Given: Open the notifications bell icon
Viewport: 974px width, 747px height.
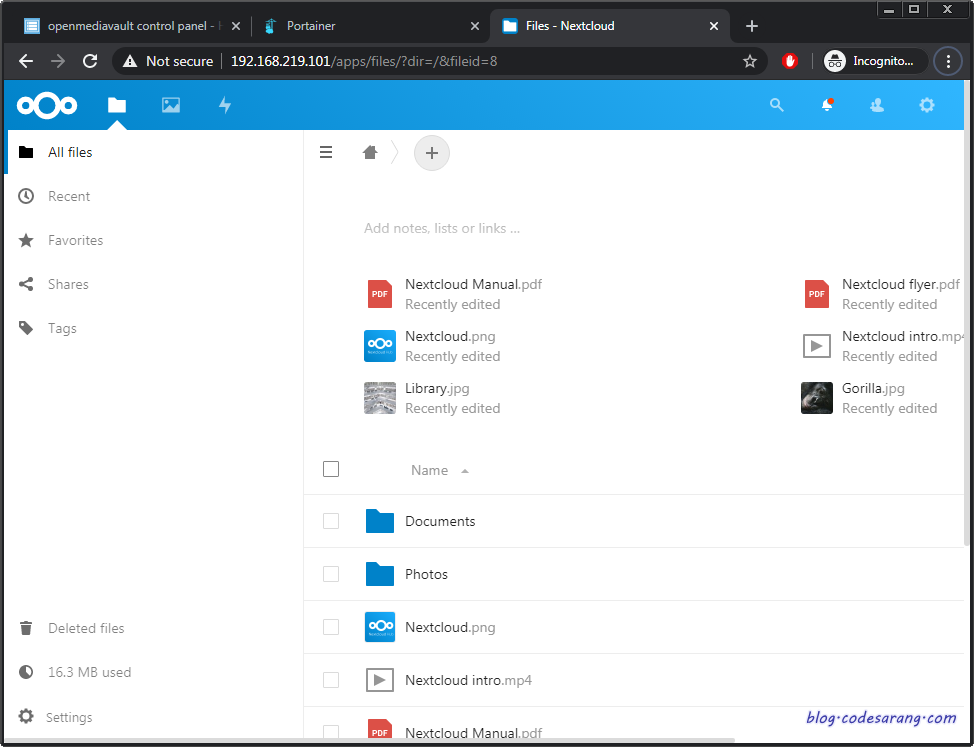Looking at the screenshot, I should click(827, 105).
